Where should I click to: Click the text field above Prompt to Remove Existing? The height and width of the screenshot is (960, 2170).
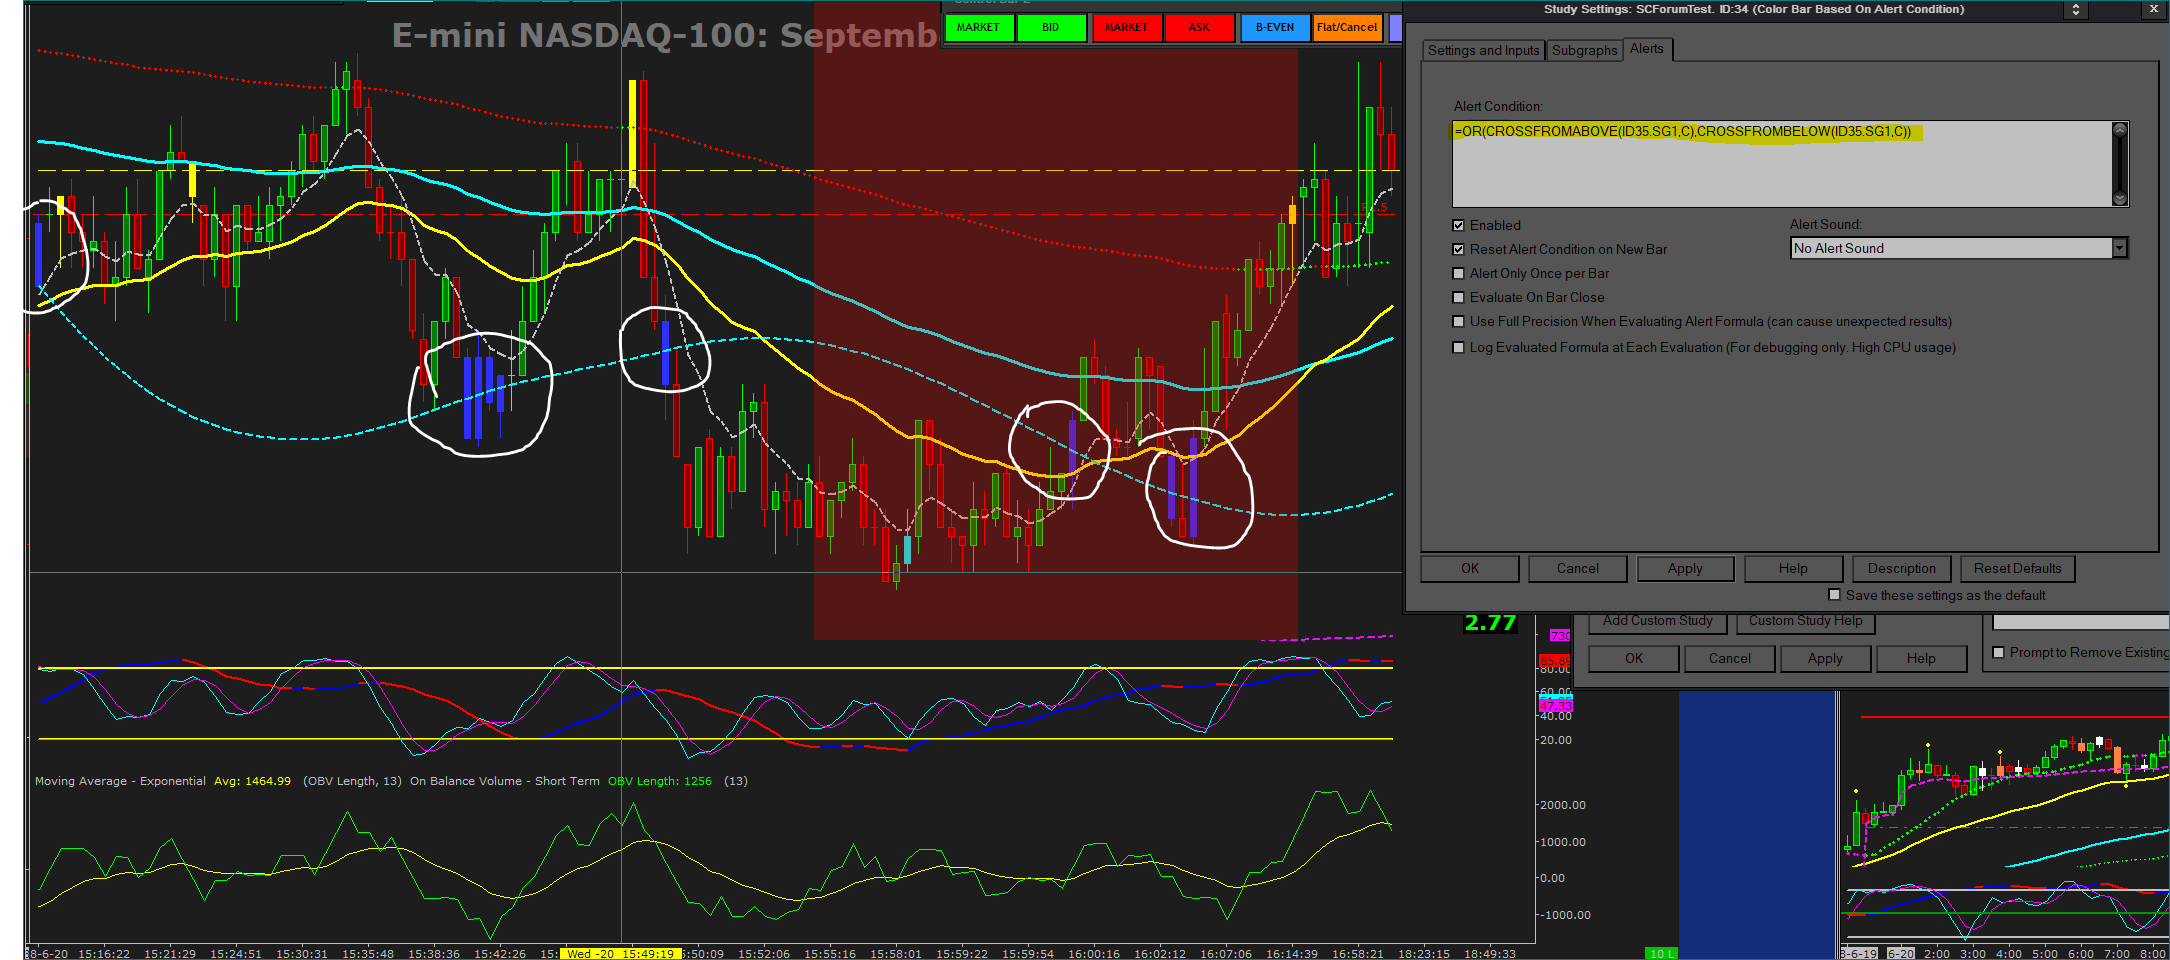click(x=2080, y=622)
